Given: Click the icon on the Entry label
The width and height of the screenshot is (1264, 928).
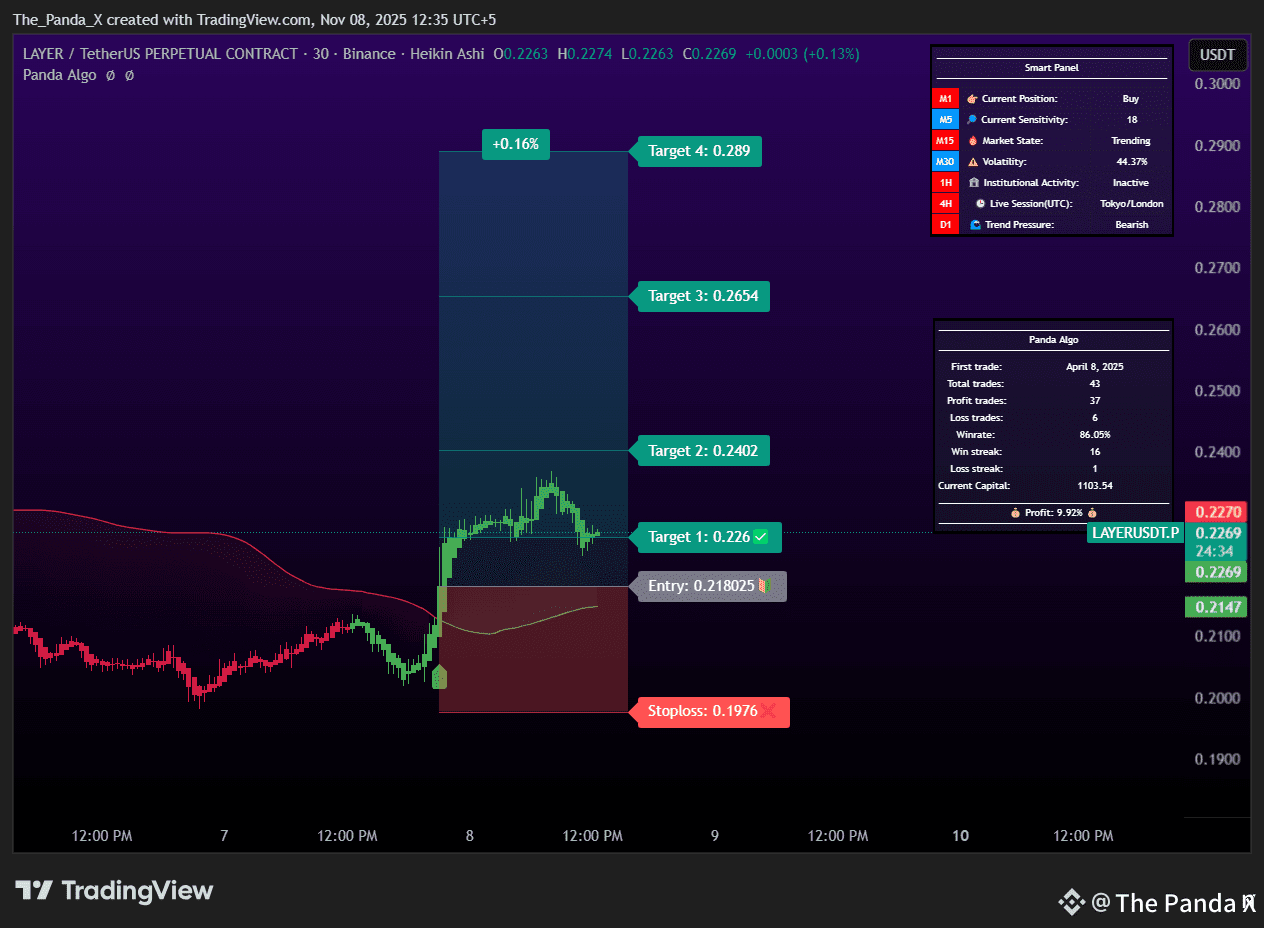Looking at the screenshot, I should pyautogui.click(x=764, y=586).
